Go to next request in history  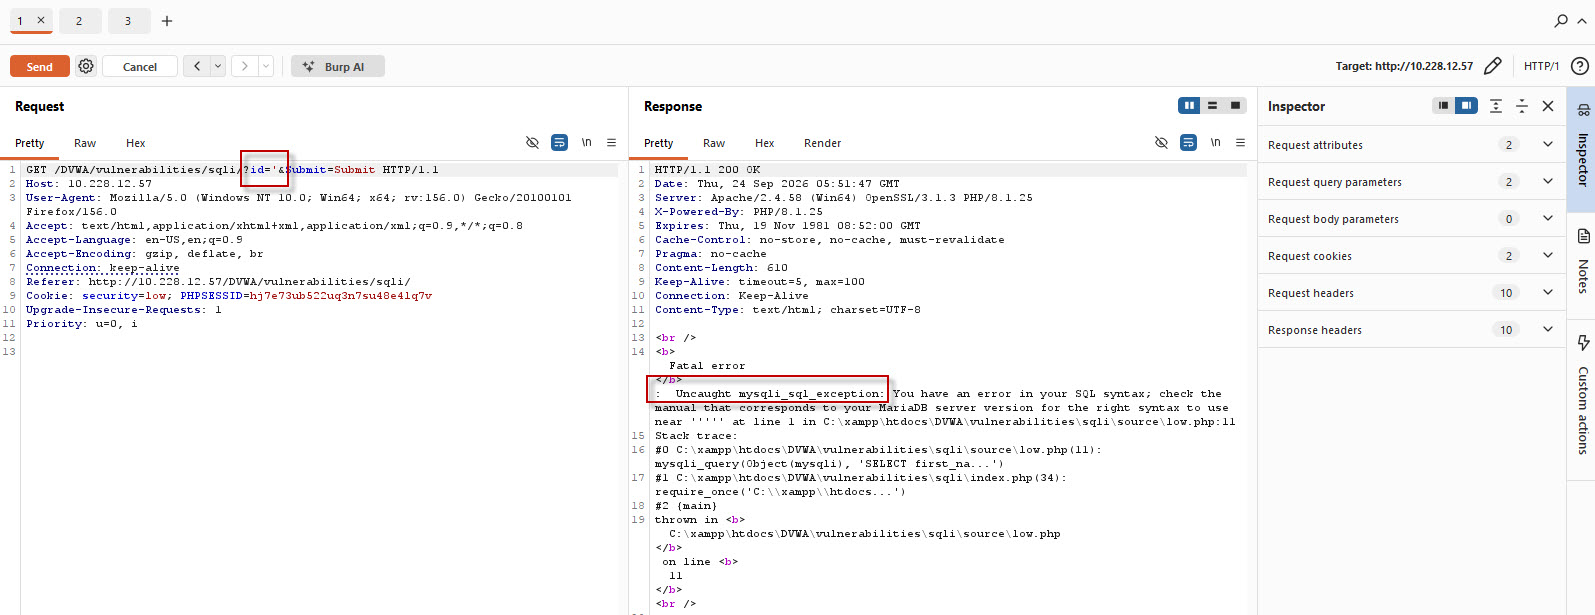coord(245,66)
